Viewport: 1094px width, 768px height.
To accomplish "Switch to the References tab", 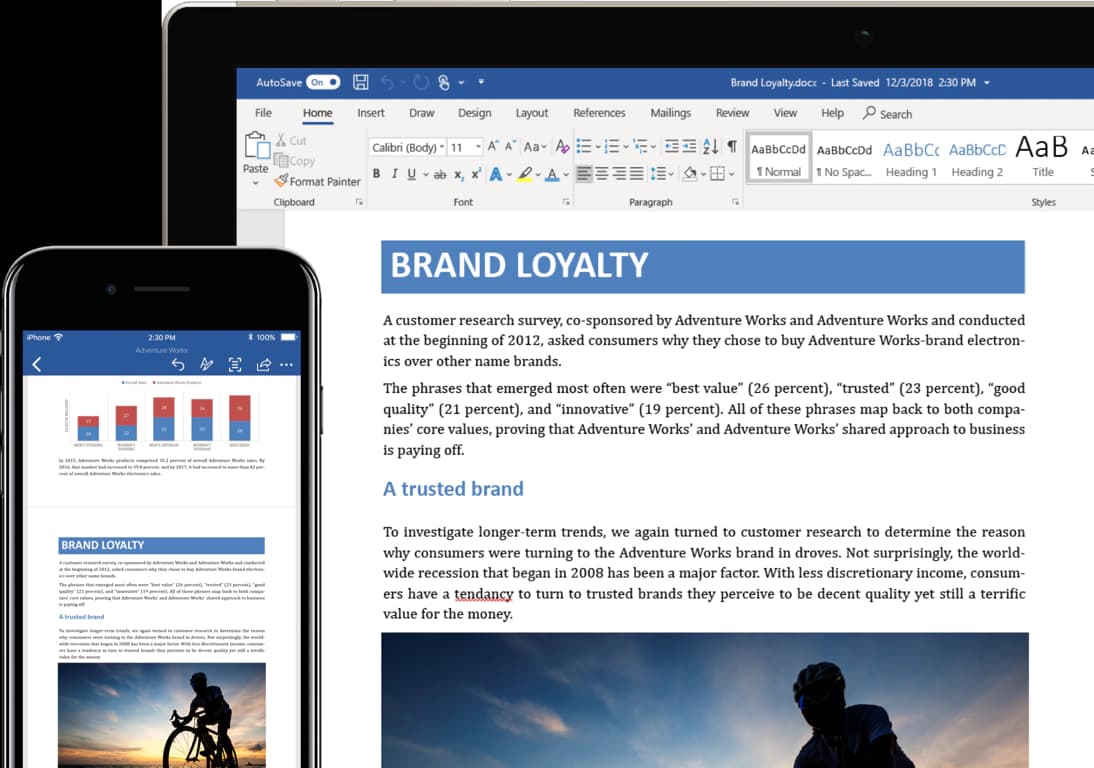I will coord(599,113).
